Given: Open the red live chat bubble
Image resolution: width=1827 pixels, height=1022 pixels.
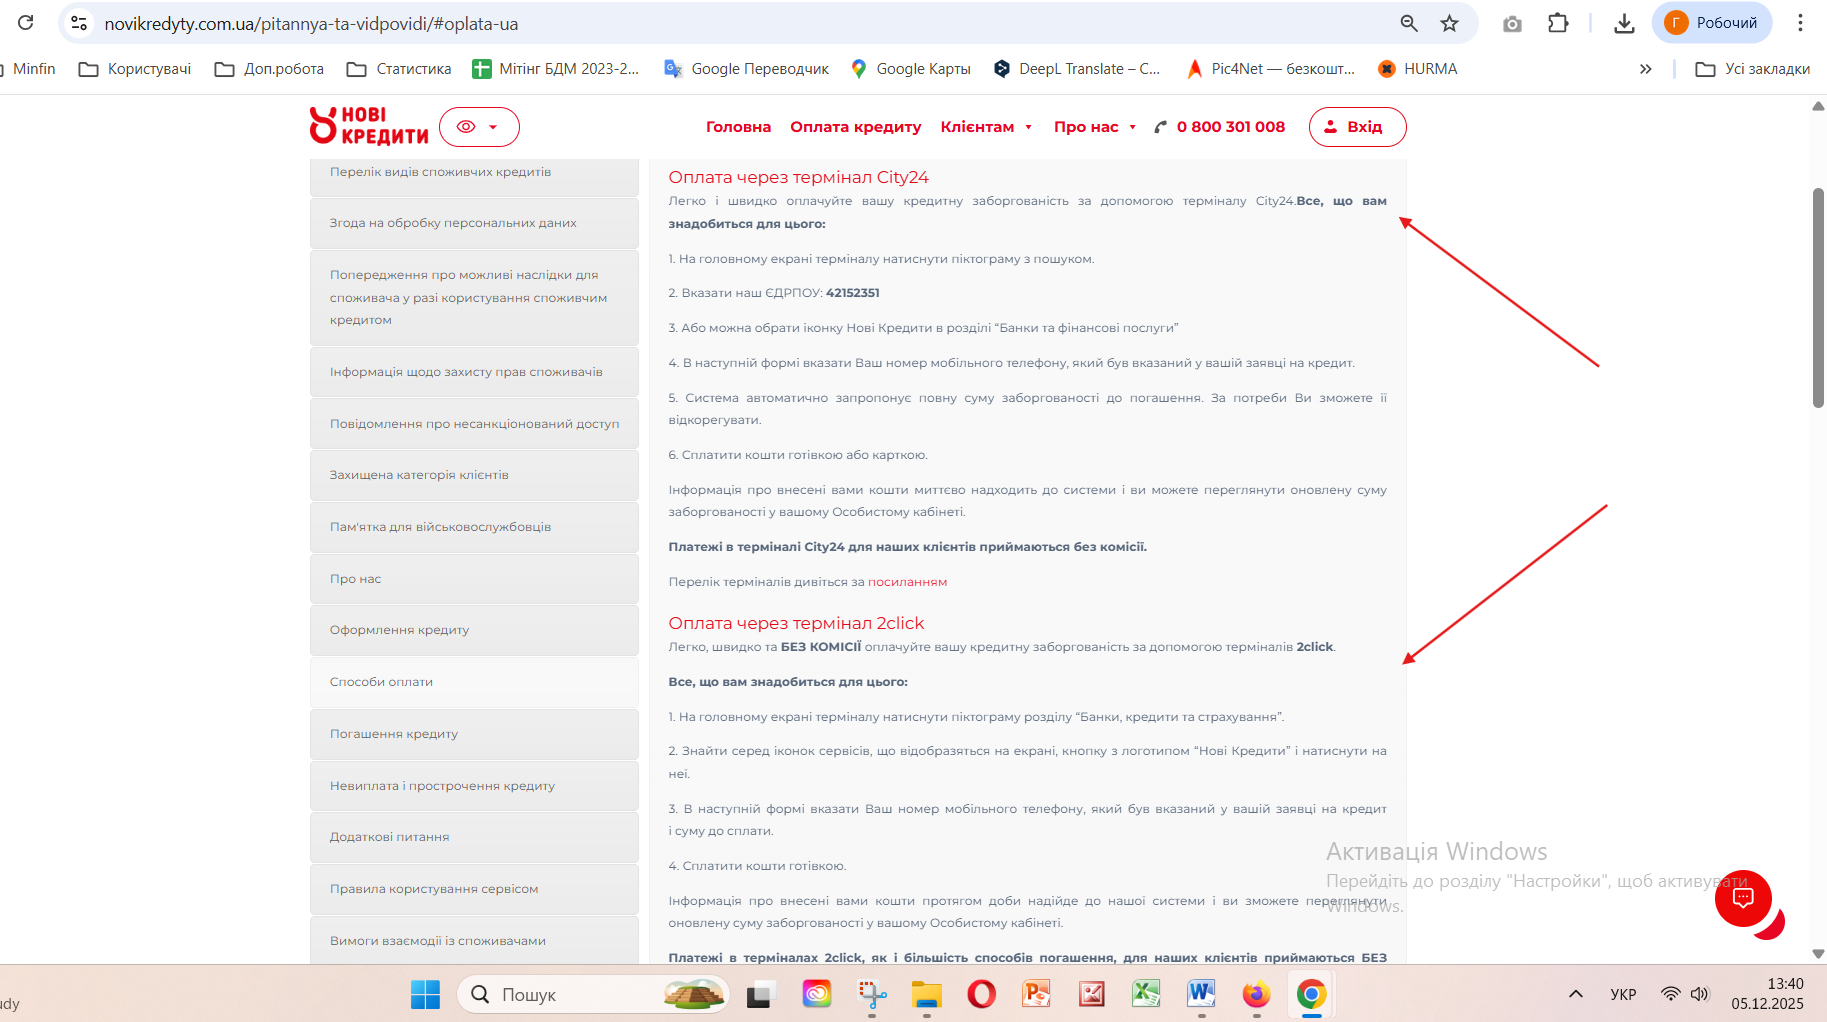Looking at the screenshot, I should point(1743,898).
